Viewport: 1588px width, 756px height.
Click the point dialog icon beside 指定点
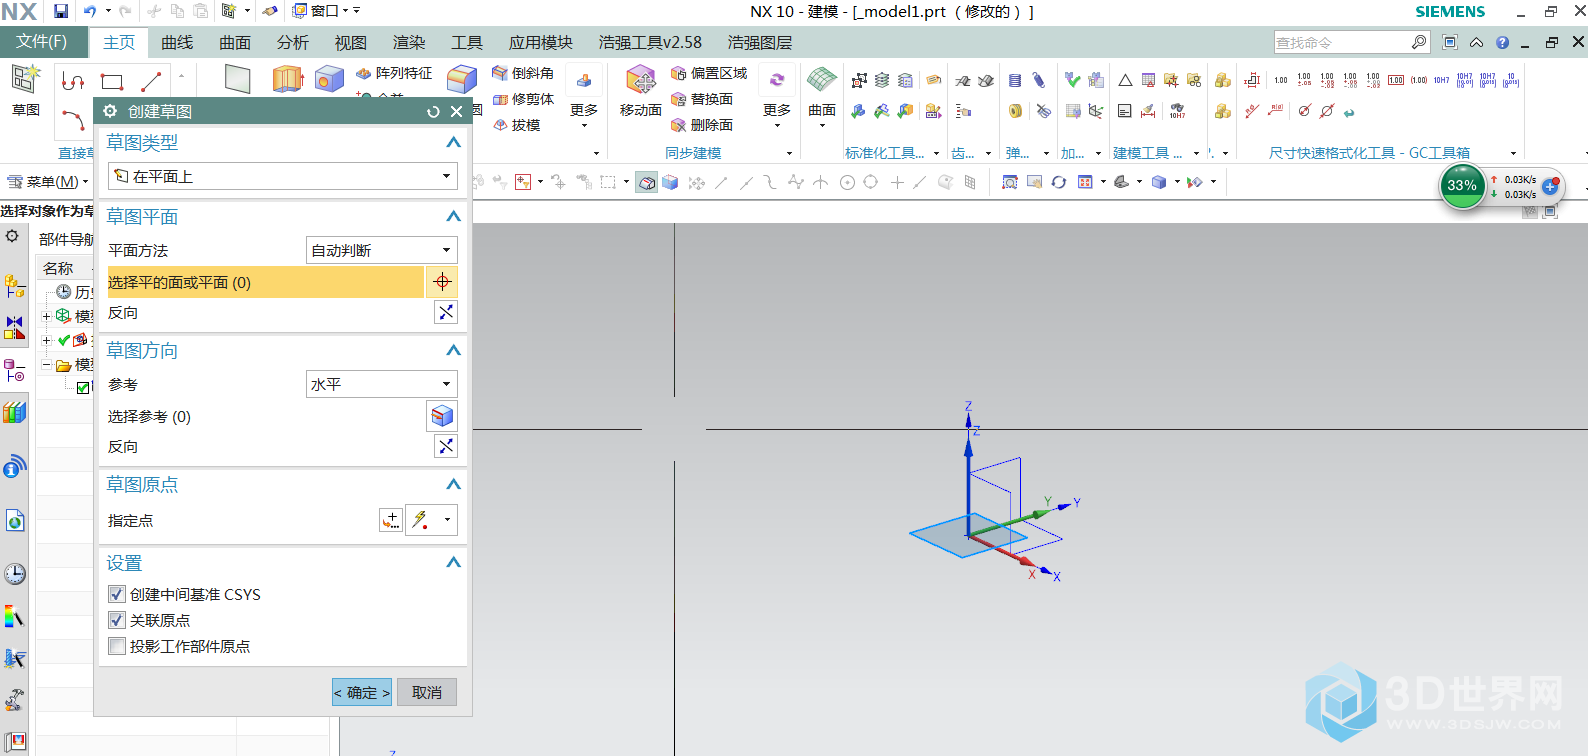391,520
